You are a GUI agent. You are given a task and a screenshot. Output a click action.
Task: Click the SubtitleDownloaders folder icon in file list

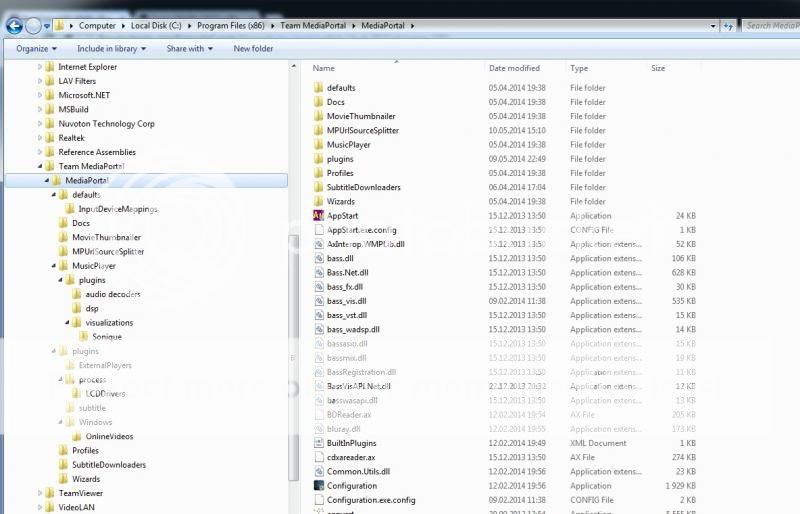319,187
